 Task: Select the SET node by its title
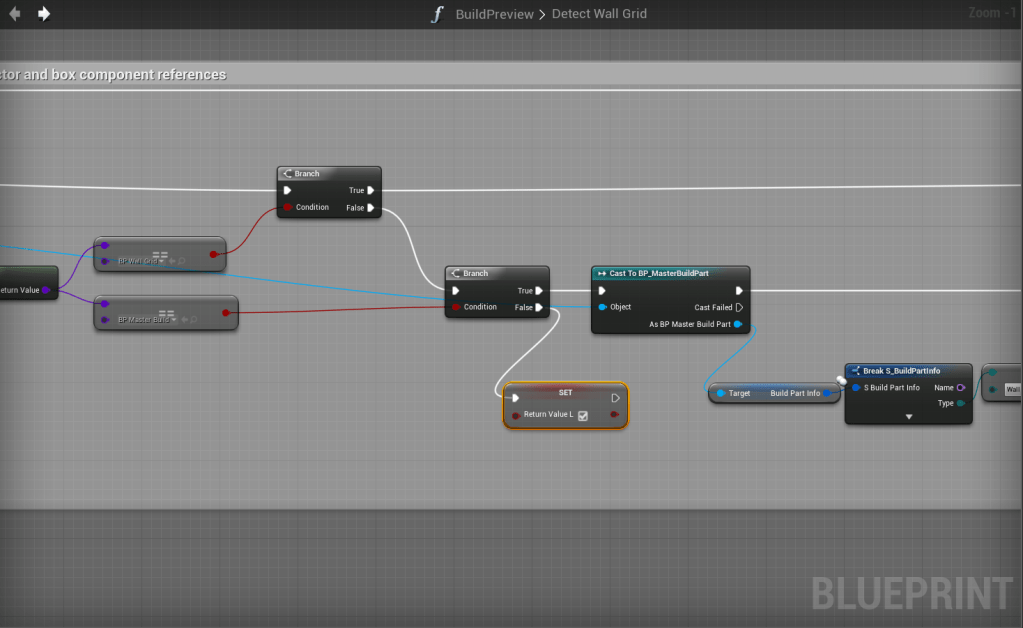click(x=565, y=392)
